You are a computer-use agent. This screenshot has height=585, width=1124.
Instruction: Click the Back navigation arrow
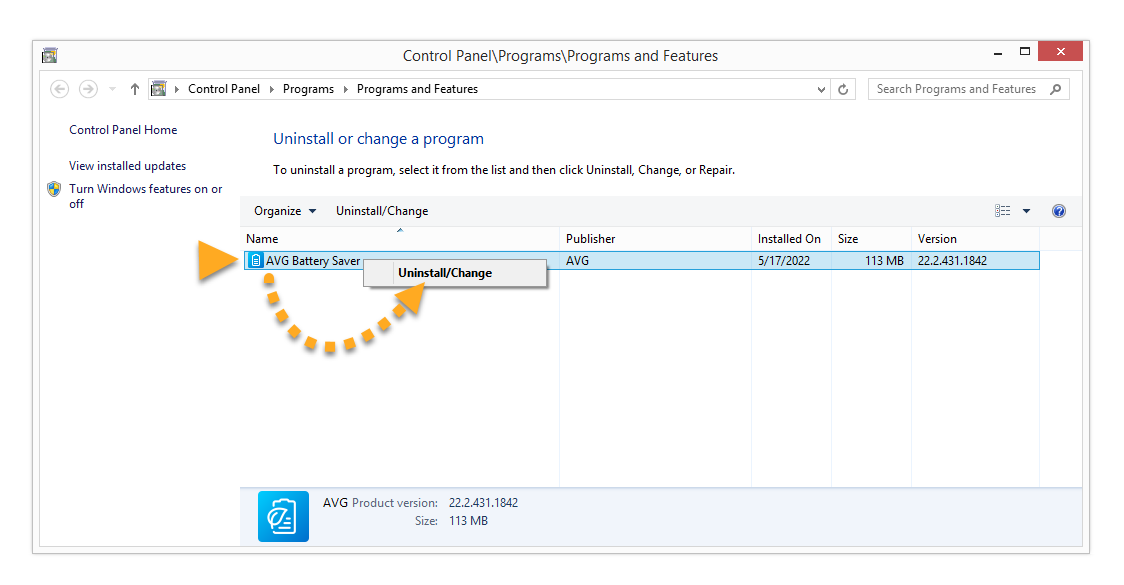60,89
